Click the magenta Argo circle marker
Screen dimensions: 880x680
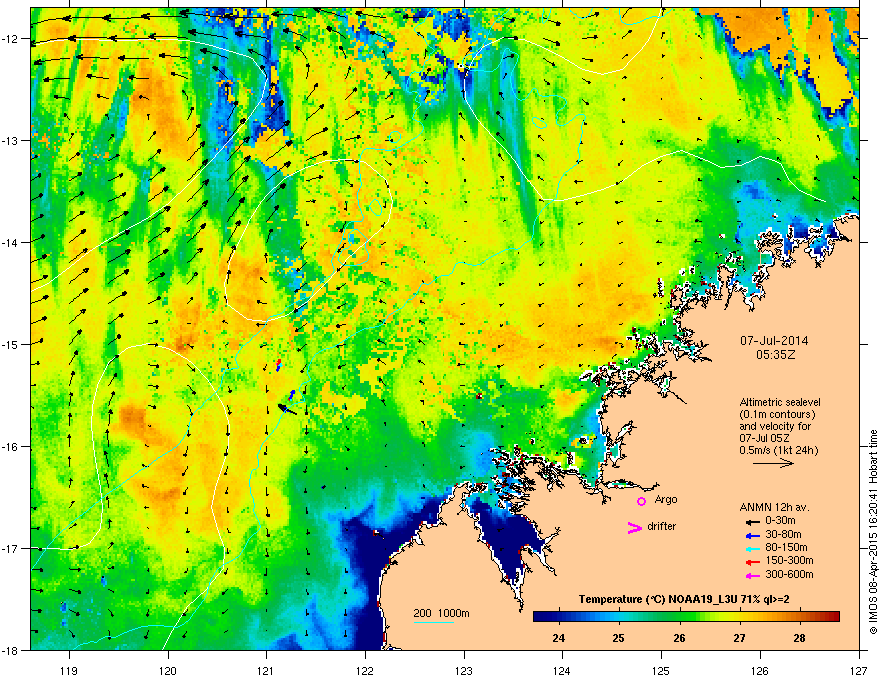point(641,501)
